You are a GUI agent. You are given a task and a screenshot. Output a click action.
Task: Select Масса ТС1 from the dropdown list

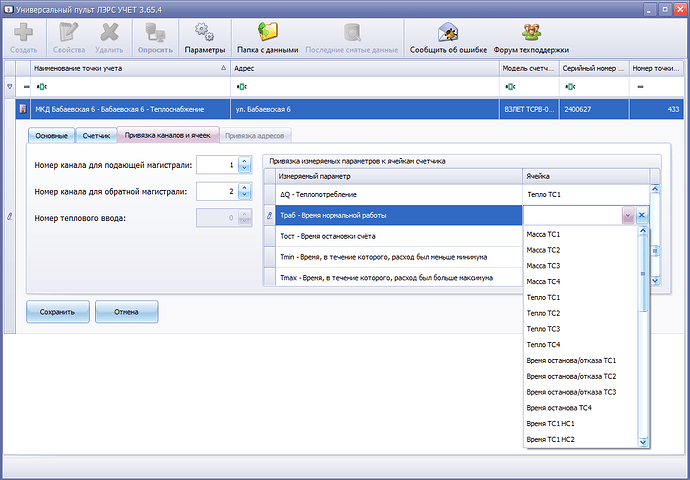coord(543,234)
